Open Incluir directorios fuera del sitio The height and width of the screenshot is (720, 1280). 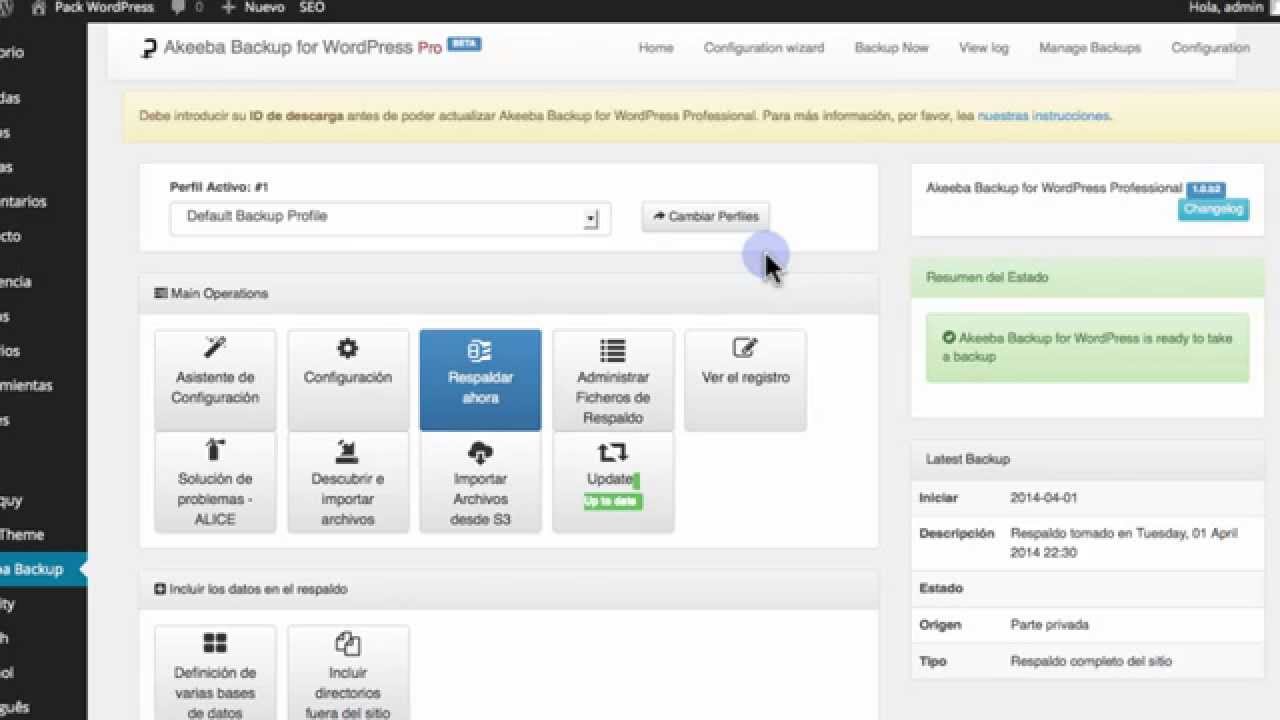coord(348,674)
